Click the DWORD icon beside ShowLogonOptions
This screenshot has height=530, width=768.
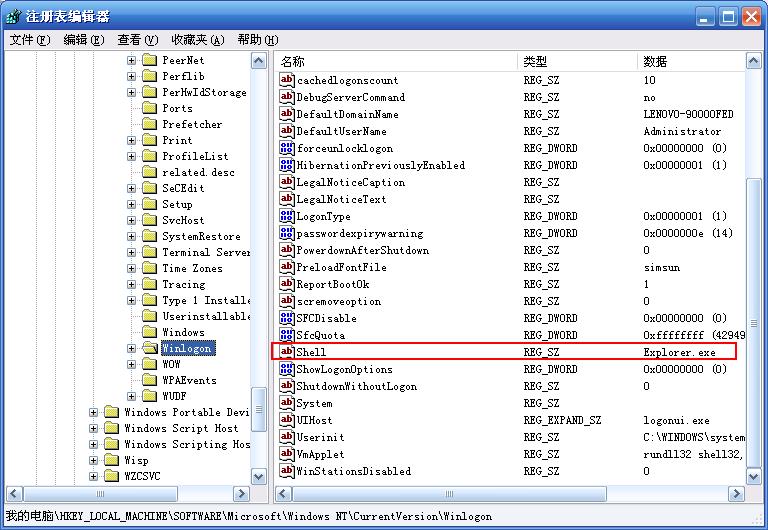[287, 369]
